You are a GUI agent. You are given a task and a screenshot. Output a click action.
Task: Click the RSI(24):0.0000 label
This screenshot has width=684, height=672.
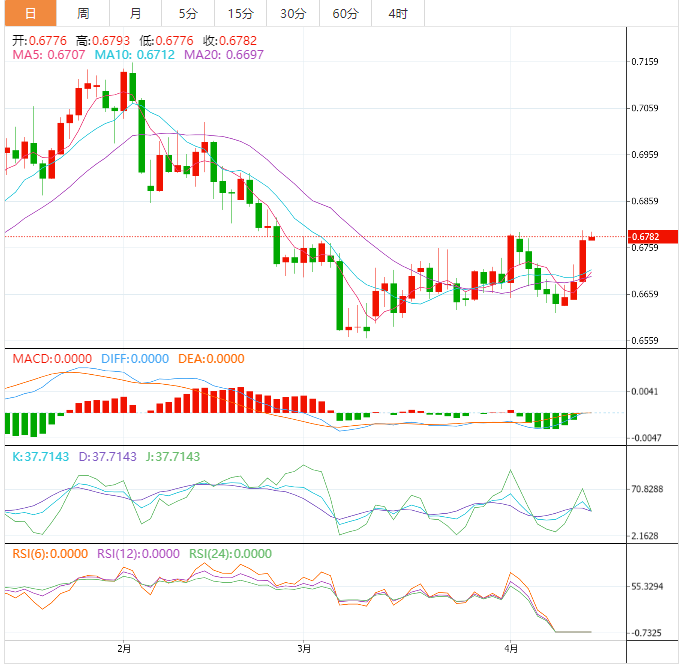coord(230,554)
